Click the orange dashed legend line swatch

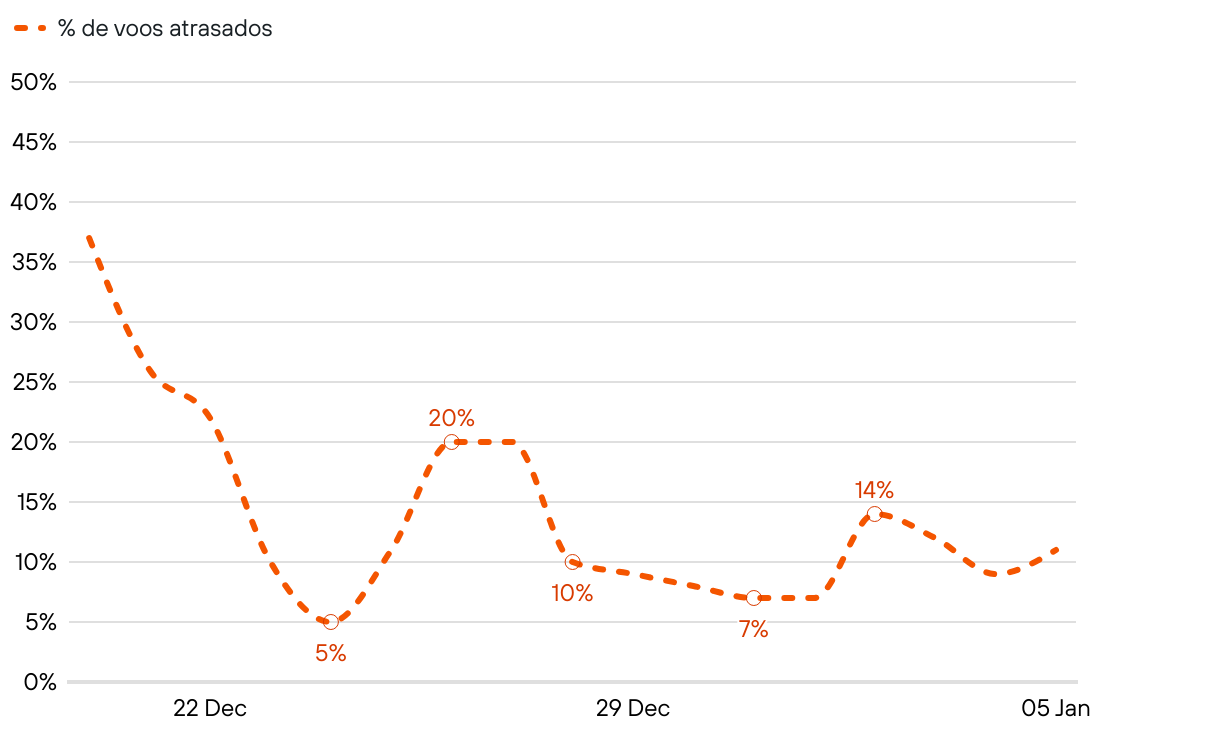coord(30,29)
